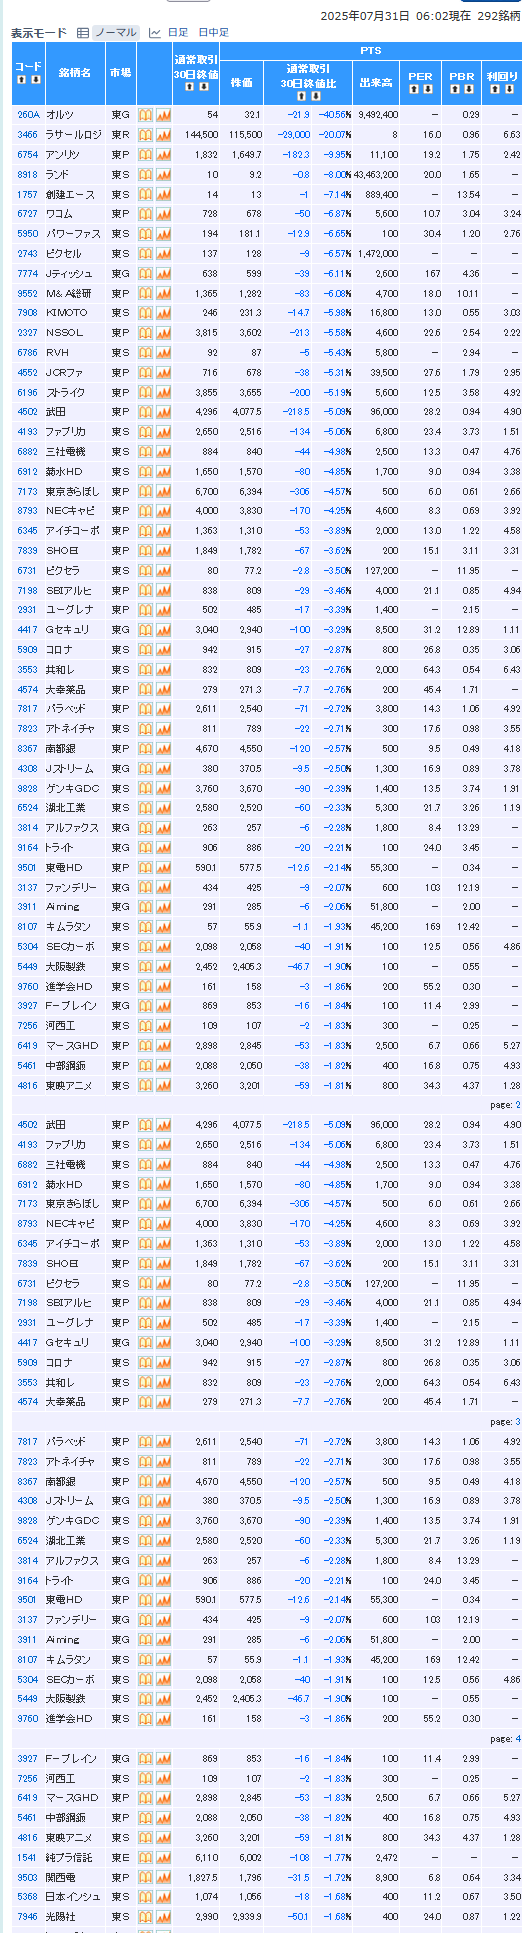This screenshot has height=1933, width=528.
Task: Select the 銘柄名 column header
Action: (75, 73)
